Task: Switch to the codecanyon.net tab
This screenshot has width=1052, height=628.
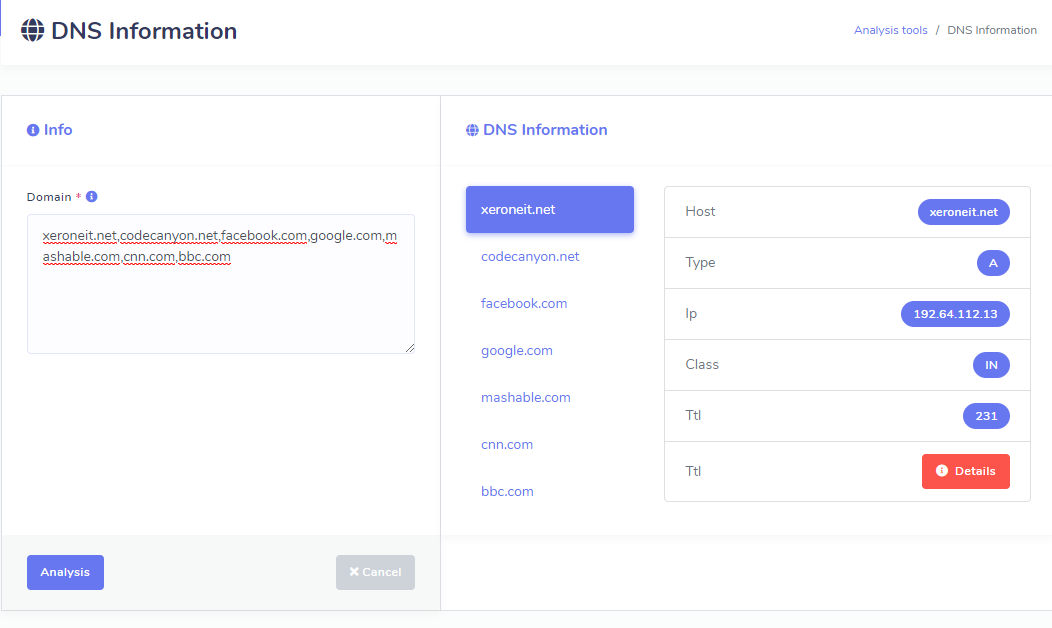Action: (530, 257)
